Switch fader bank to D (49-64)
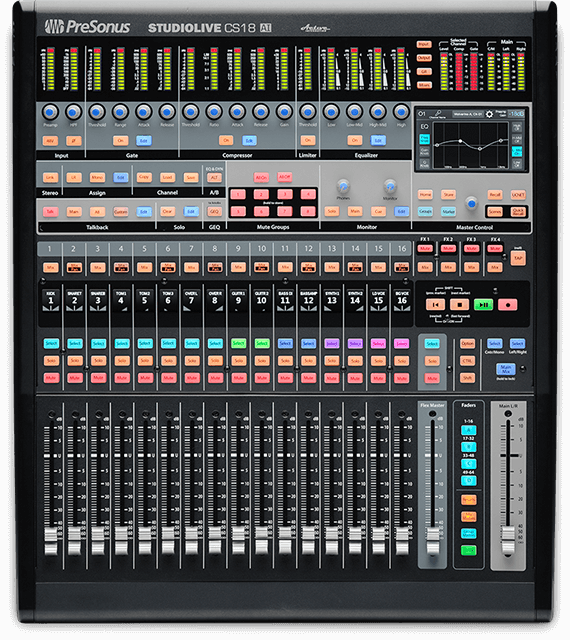 [x=468, y=481]
